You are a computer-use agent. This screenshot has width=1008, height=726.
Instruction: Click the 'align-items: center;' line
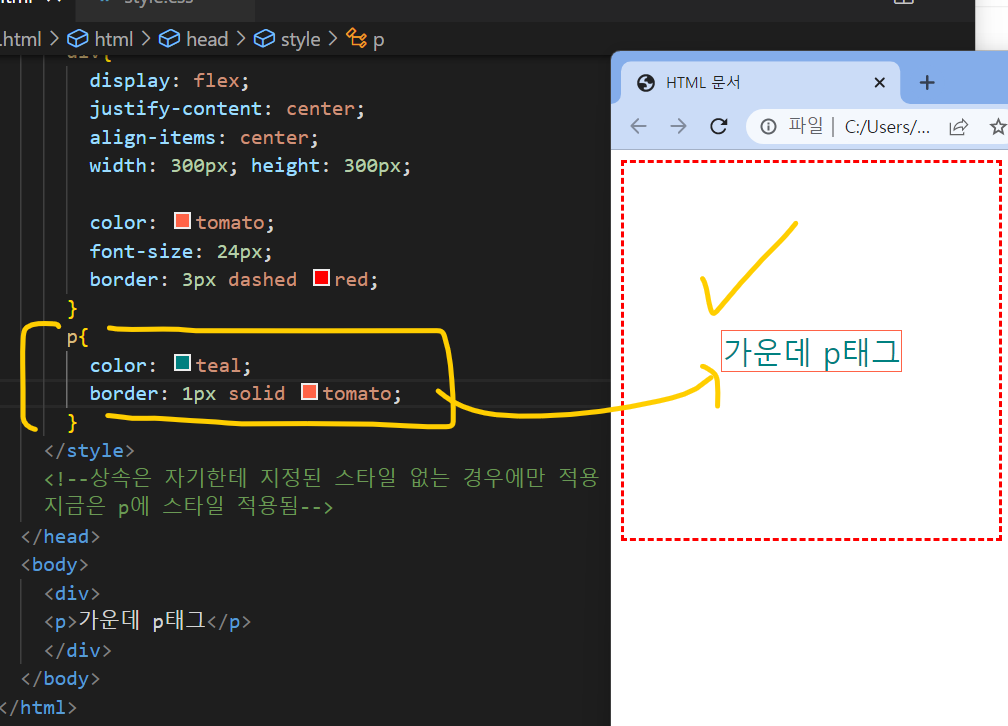click(x=204, y=138)
